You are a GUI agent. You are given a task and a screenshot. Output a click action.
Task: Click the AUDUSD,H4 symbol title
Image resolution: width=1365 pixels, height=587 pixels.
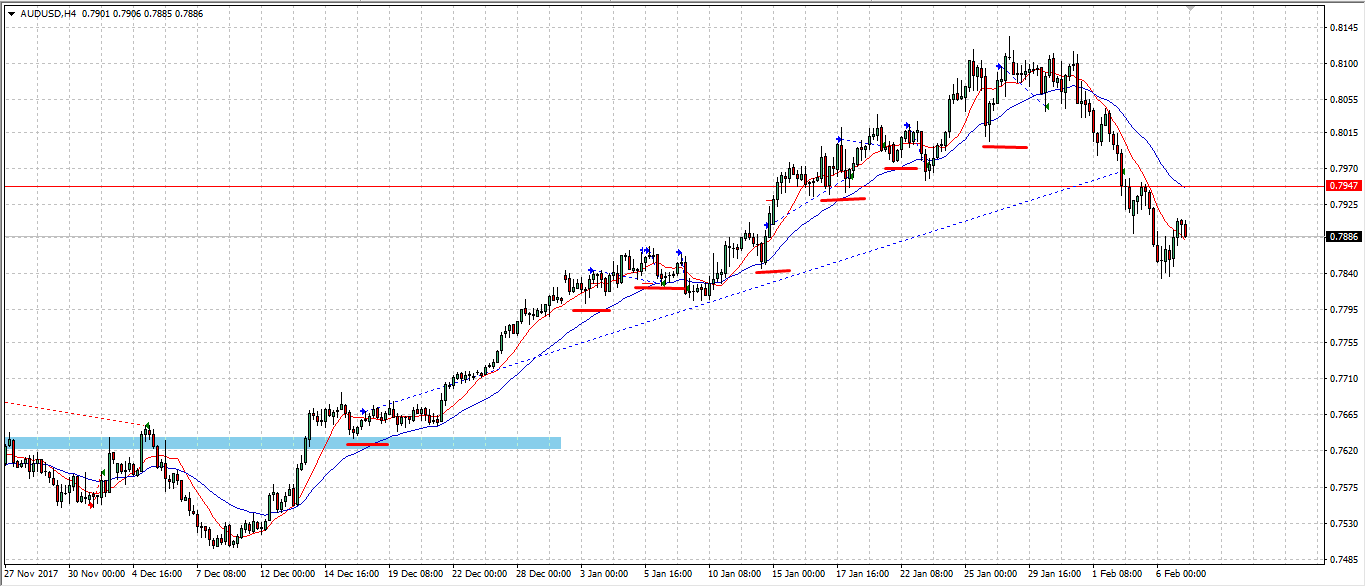coord(48,13)
